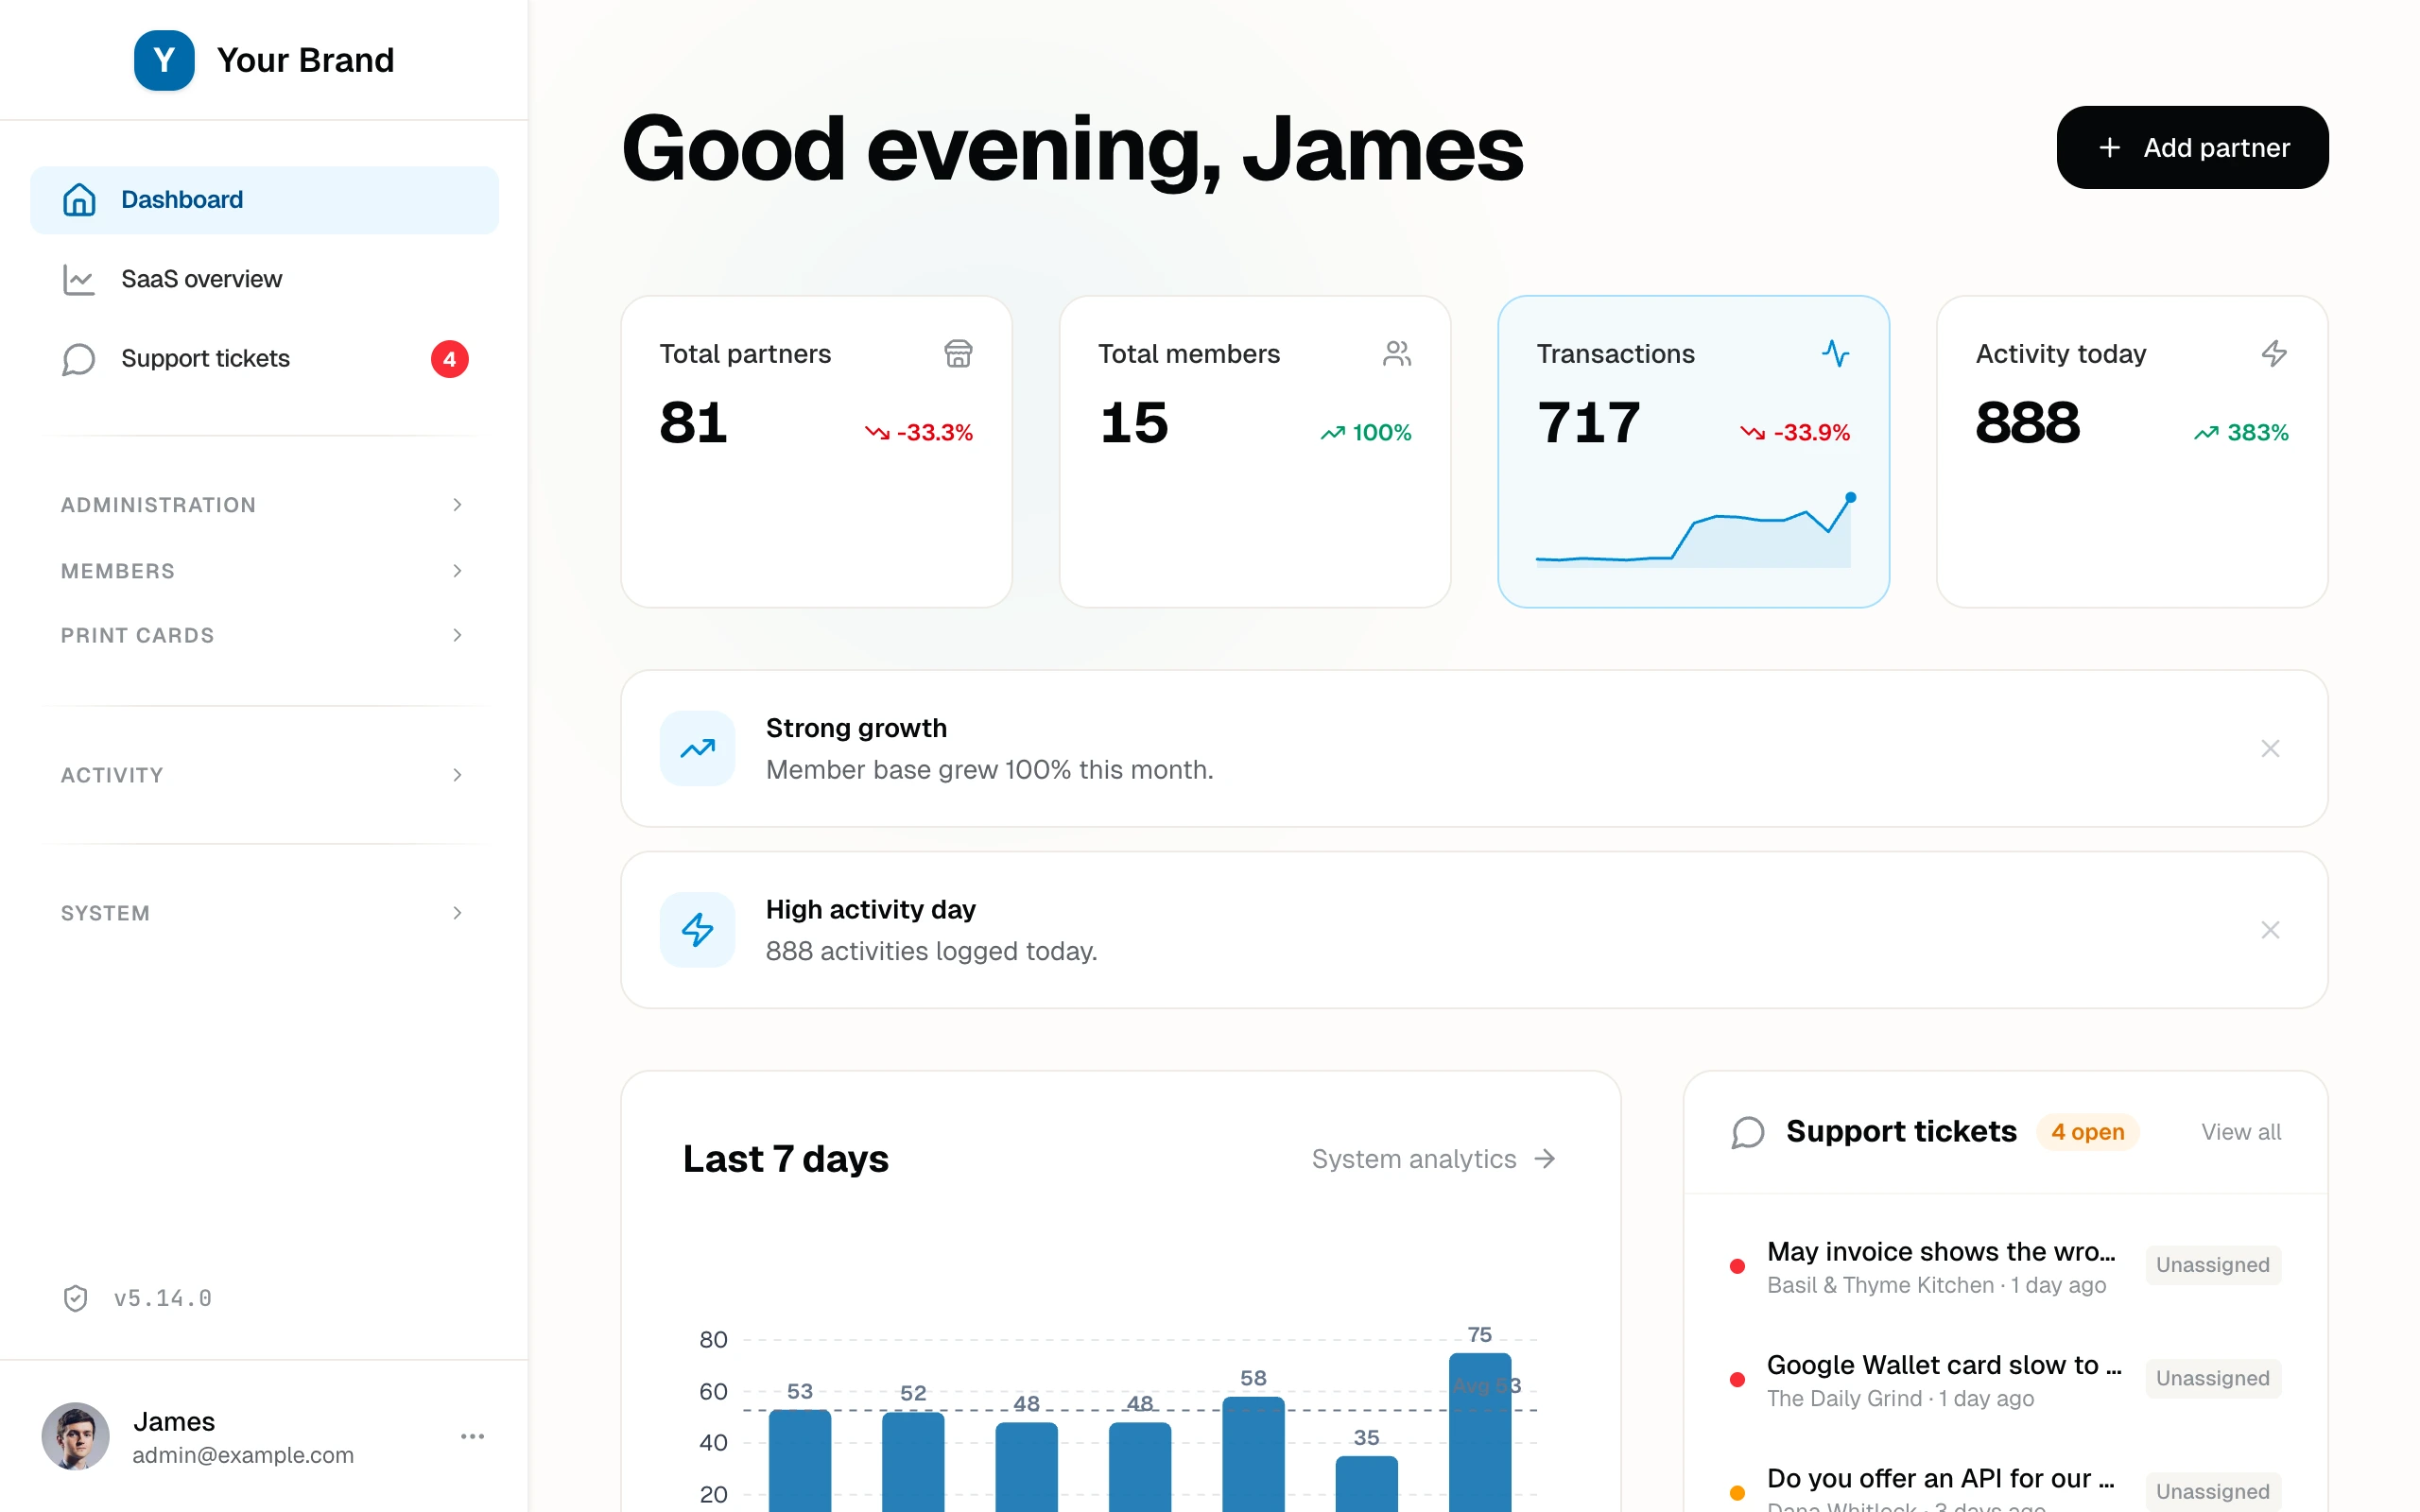The image size is (2420, 1512).
Task: Select the Activity today card
Action: [x=2132, y=451]
